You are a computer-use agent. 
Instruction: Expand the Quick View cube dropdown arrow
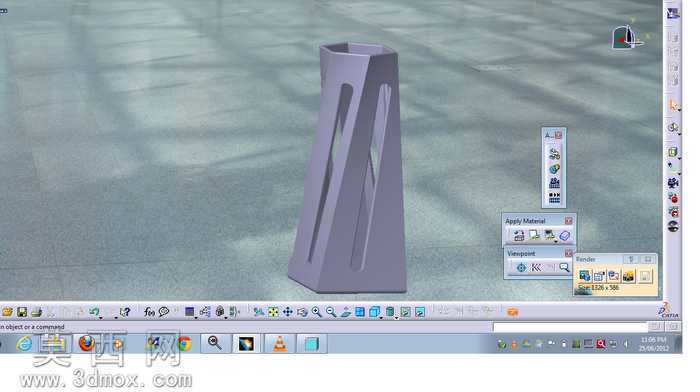coord(381,317)
